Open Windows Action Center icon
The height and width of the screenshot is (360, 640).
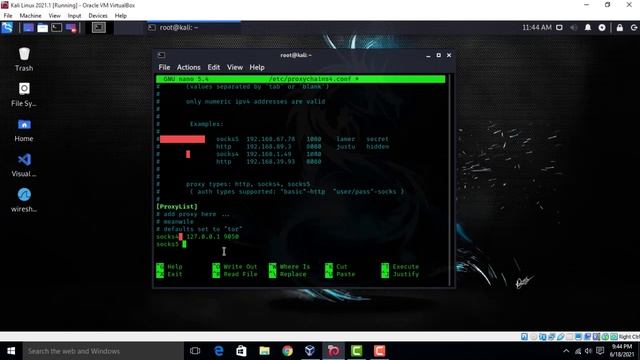tap(600, 351)
